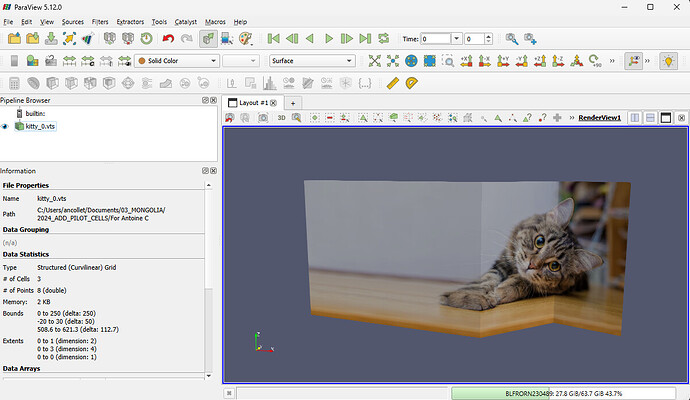
Task: Toggle the 3D interaction mode button
Action: pos(281,118)
